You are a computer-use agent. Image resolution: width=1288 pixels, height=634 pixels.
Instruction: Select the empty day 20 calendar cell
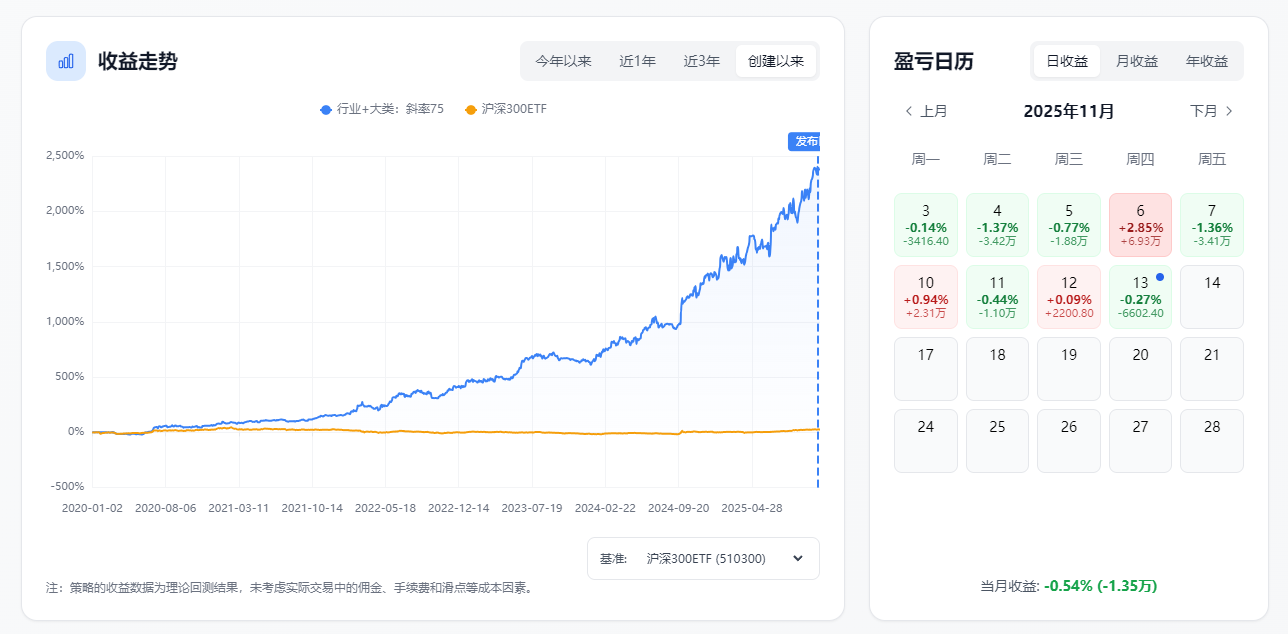click(1140, 369)
